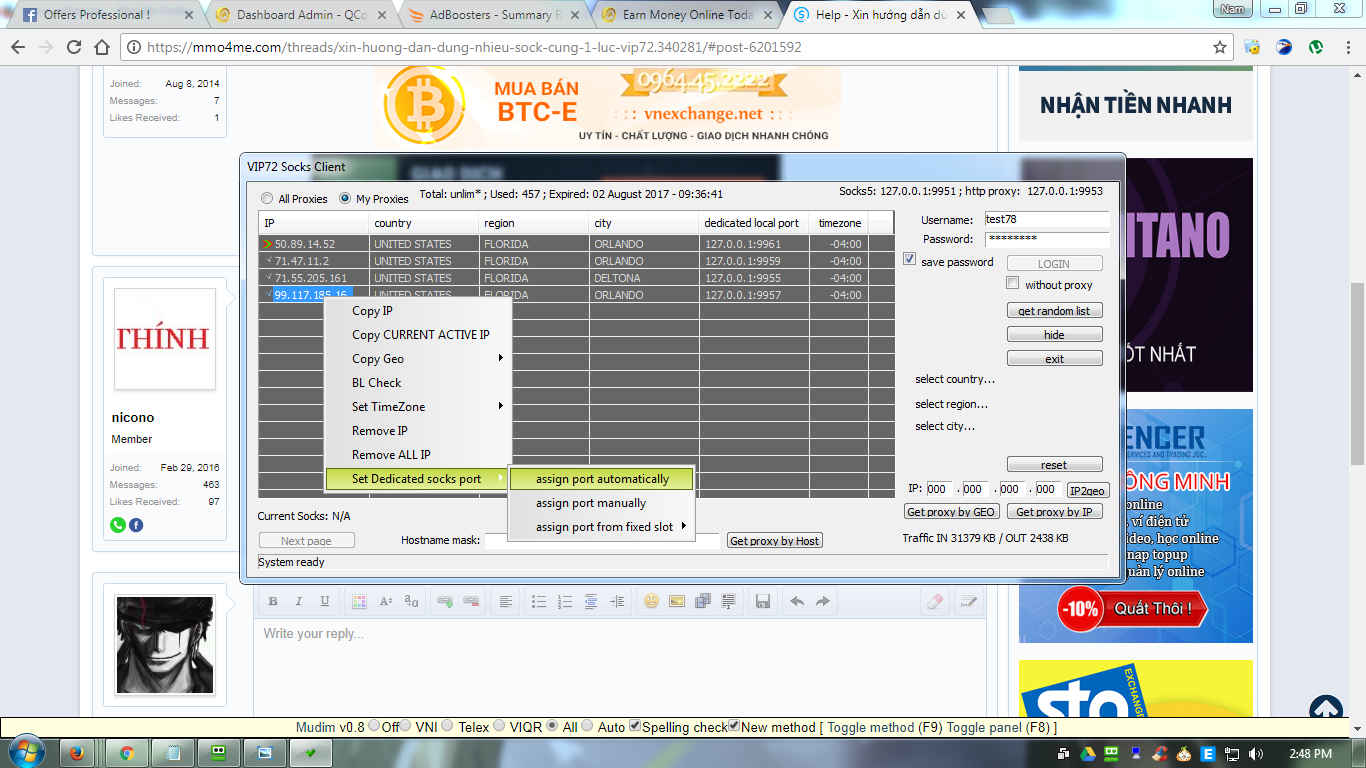Choose Copy IP from context menu
The width and height of the screenshot is (1366, 768).
[x=419, y=311]
